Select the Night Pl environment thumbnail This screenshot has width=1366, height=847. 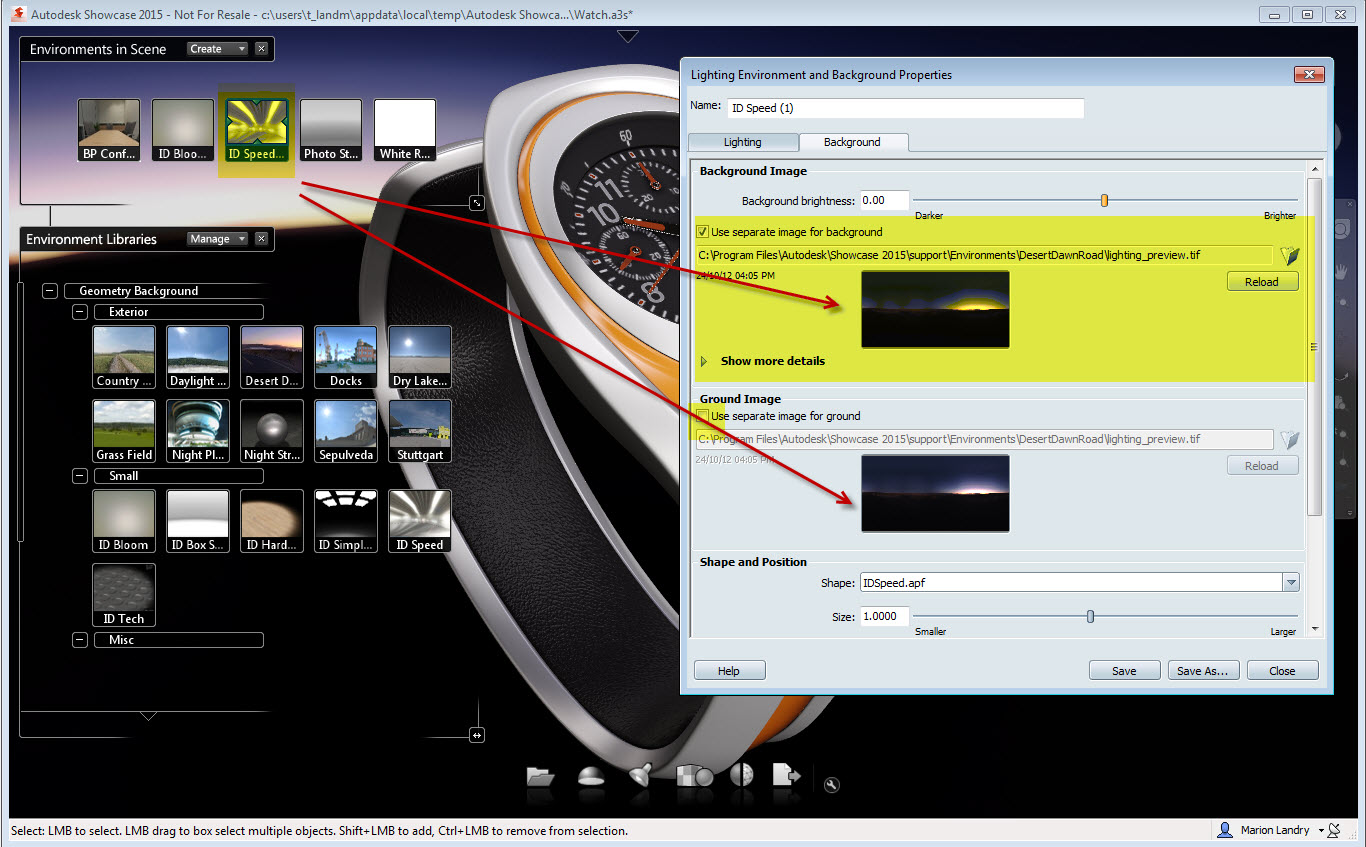click(198, 431)
